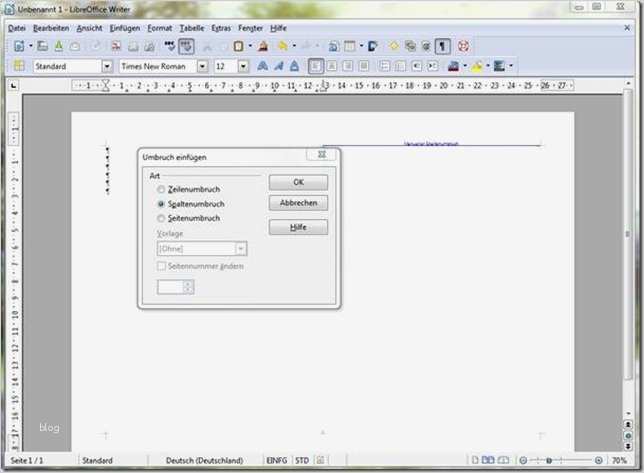Open the paragraph style Standard dropdown
Screen dimensions: 644x473
pyautogui.click(x=107, y=66)
